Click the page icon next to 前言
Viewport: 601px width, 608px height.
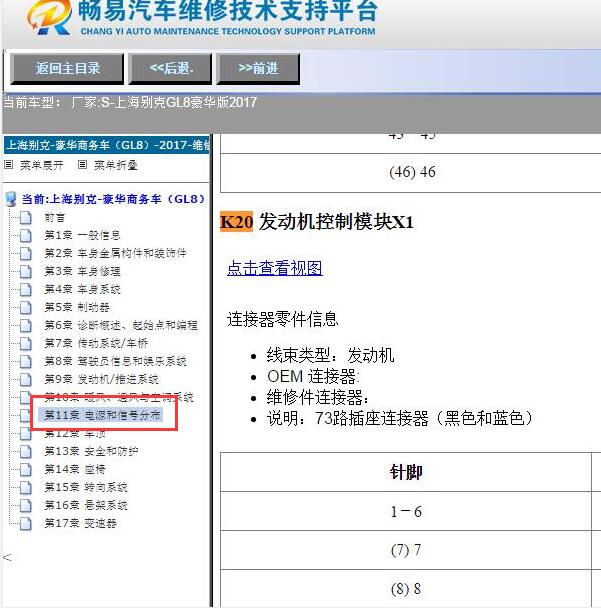tap(26, 218)
